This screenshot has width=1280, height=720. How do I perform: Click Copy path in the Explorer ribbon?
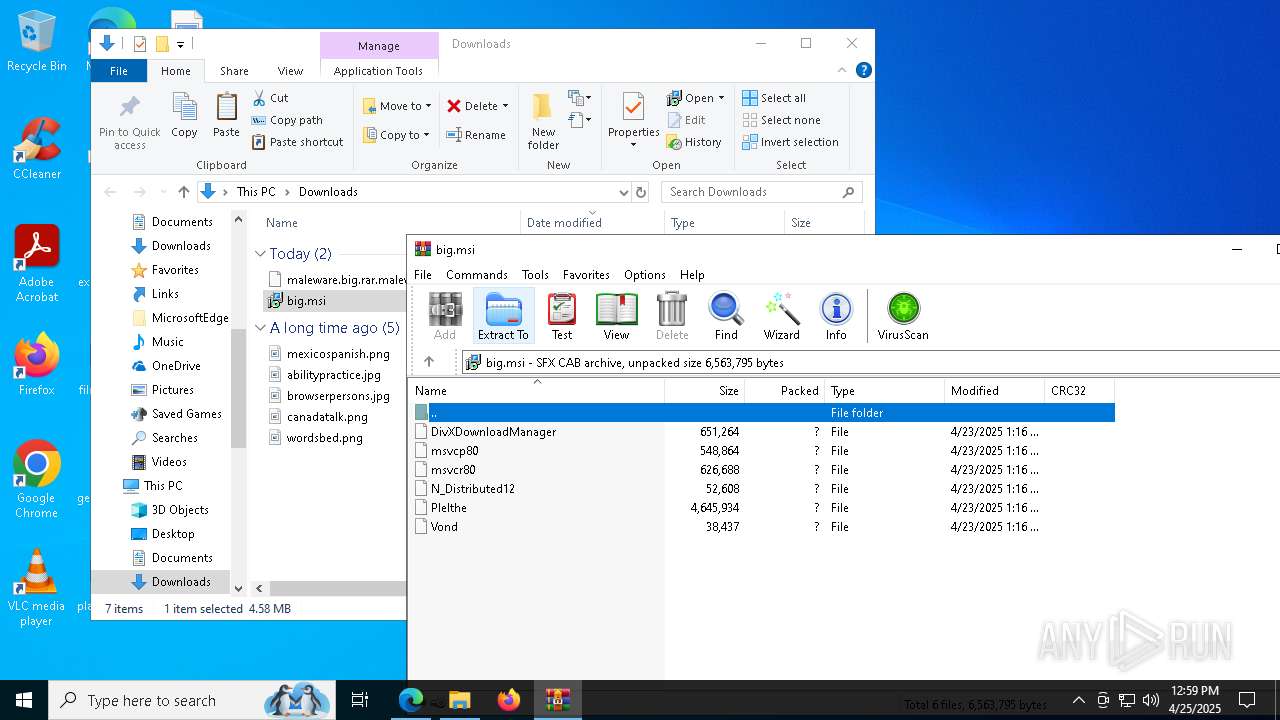(288, 120)
